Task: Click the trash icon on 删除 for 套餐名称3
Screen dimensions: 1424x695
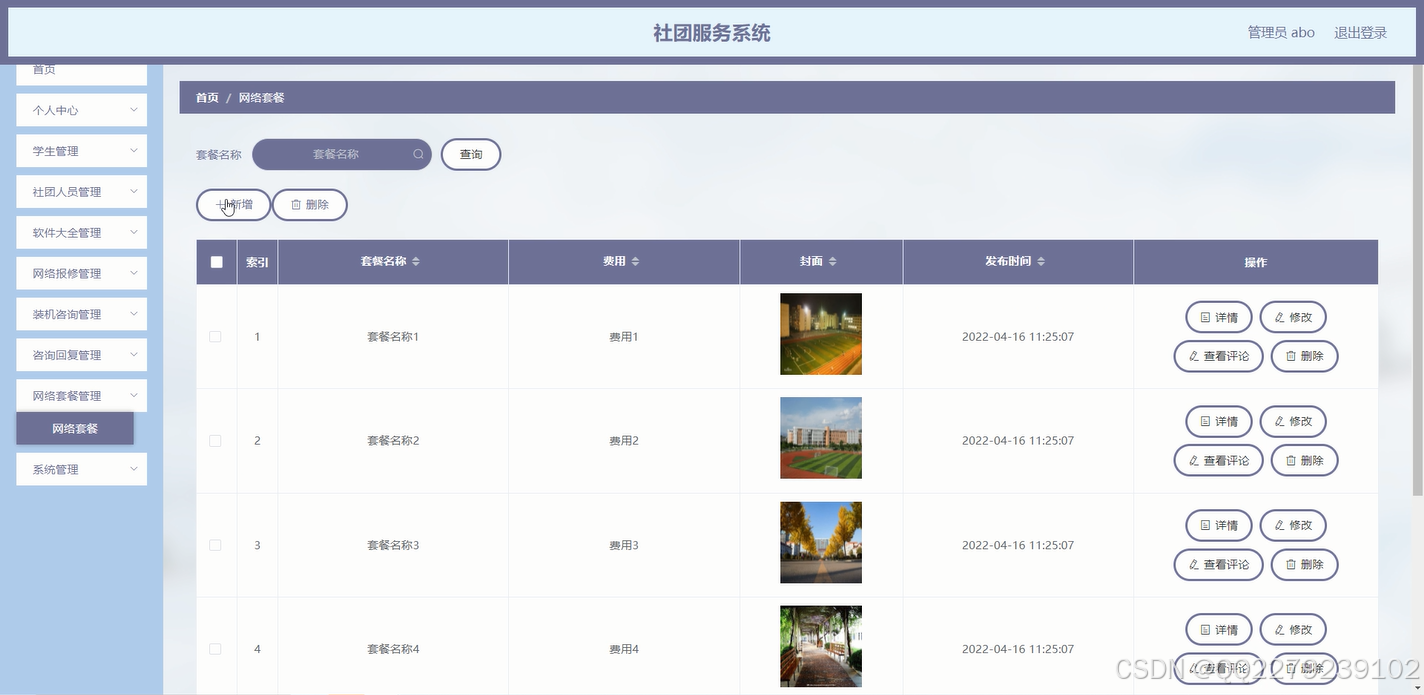Action: 1292,565
